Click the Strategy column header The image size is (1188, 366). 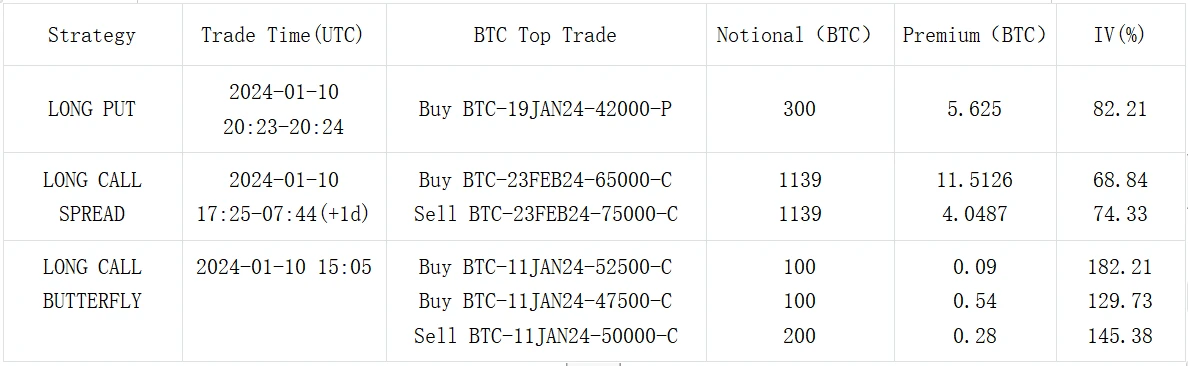point(92,35)
